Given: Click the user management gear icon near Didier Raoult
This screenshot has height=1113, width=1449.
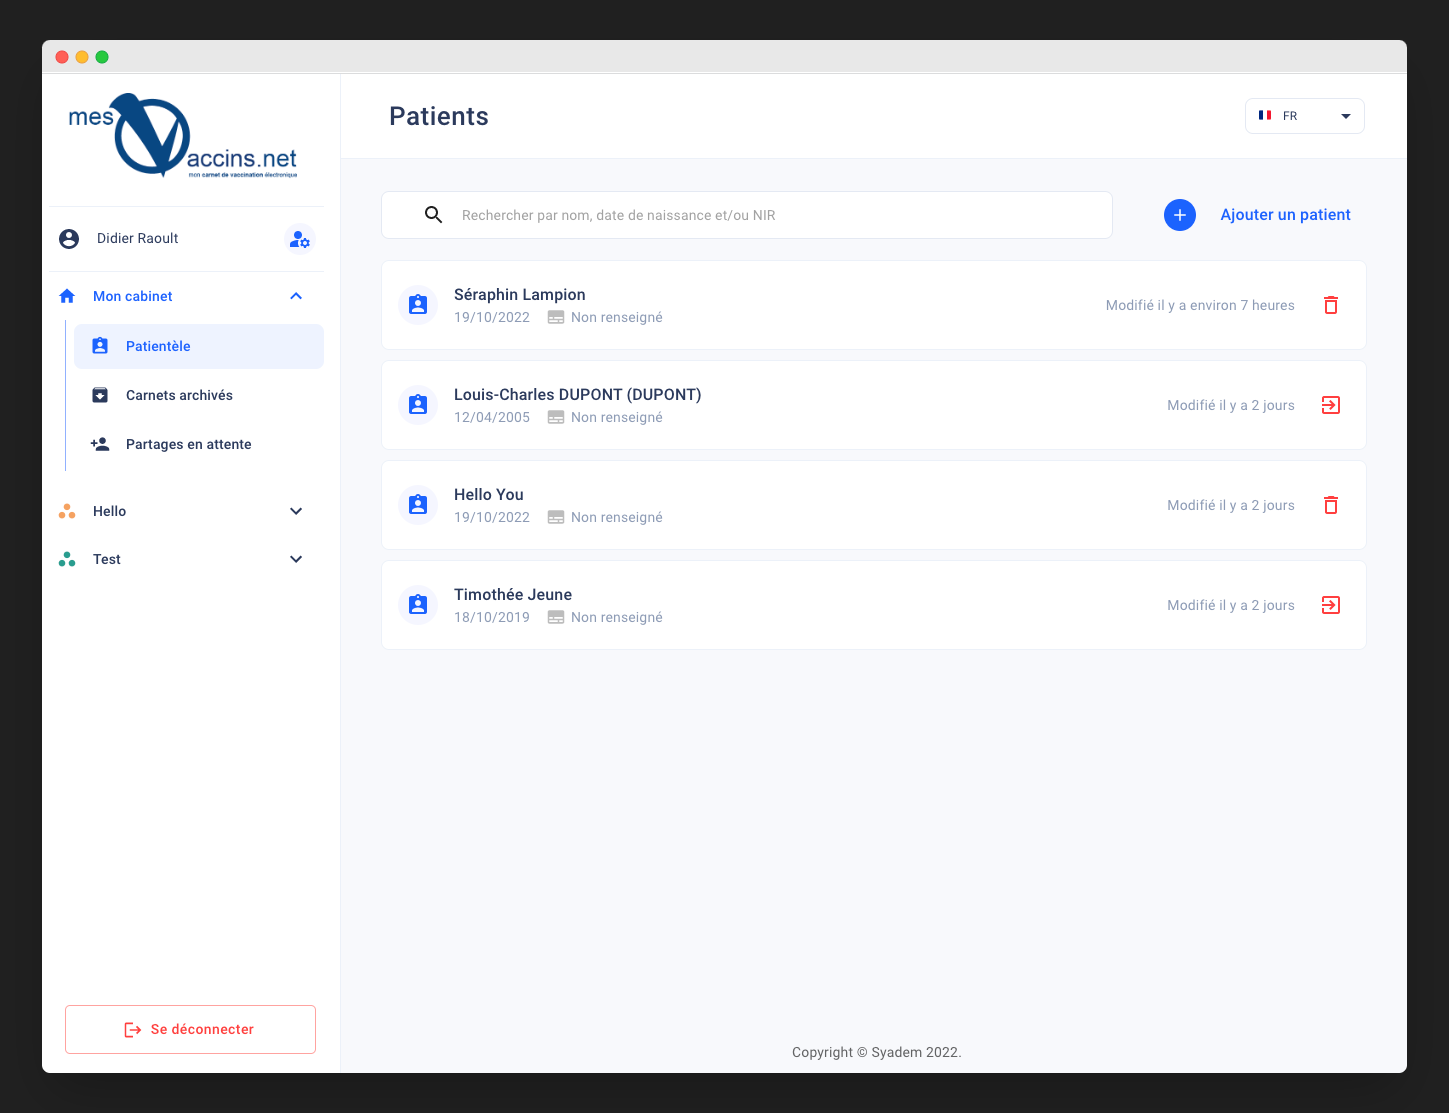Looking at the screenshot, I should point(300,239).
